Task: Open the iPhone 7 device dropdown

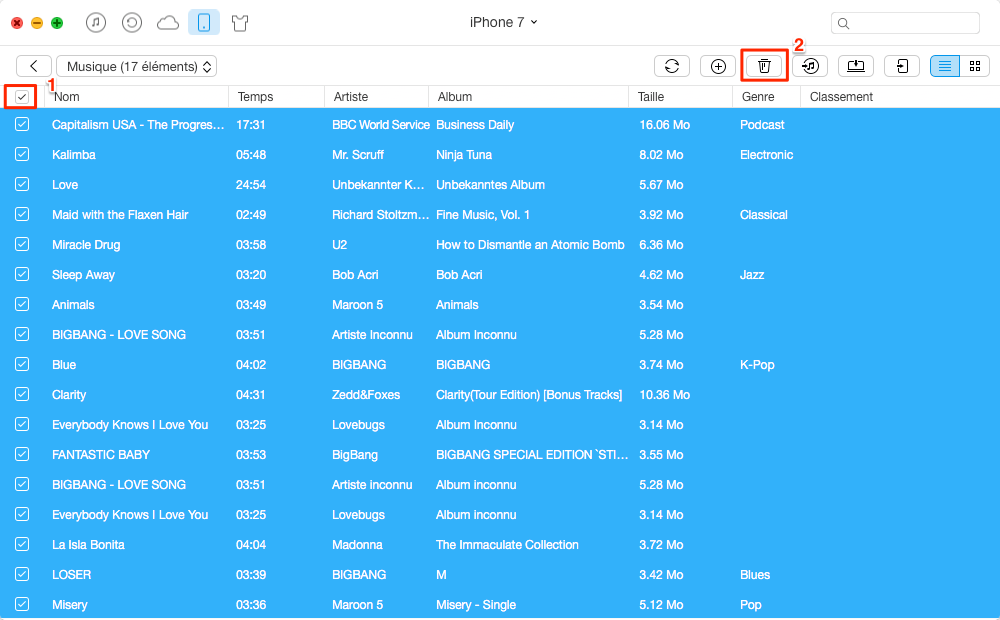Action: click(503, 22)
